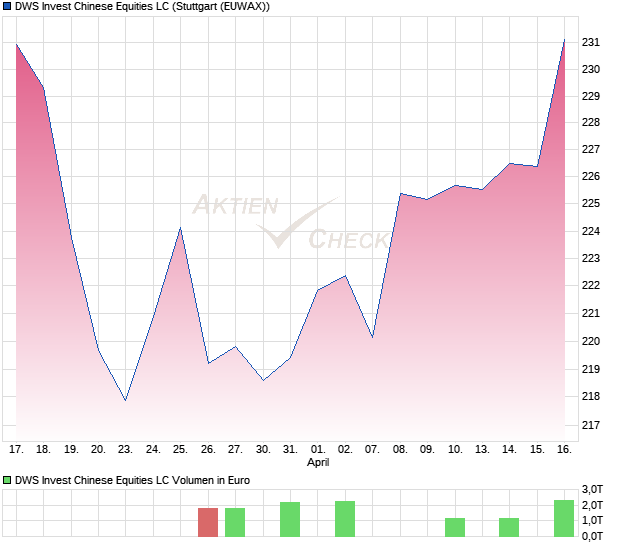Select the 'DWS Invest Chinese Equities LC Volumen in Euro' label
The width and height of the screenshot is (620, 546).
pyautogui.click(x=132, y=480)
